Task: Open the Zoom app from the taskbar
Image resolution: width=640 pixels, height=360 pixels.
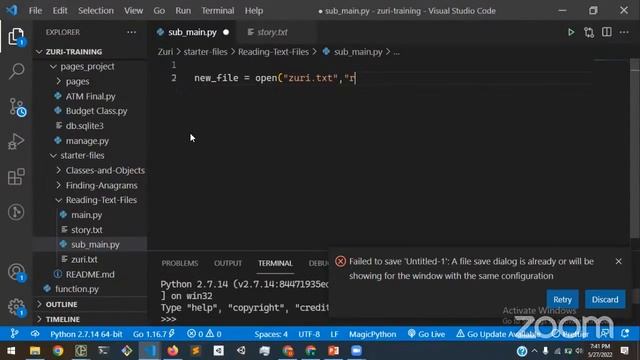Action: click(x=356, y=351)
